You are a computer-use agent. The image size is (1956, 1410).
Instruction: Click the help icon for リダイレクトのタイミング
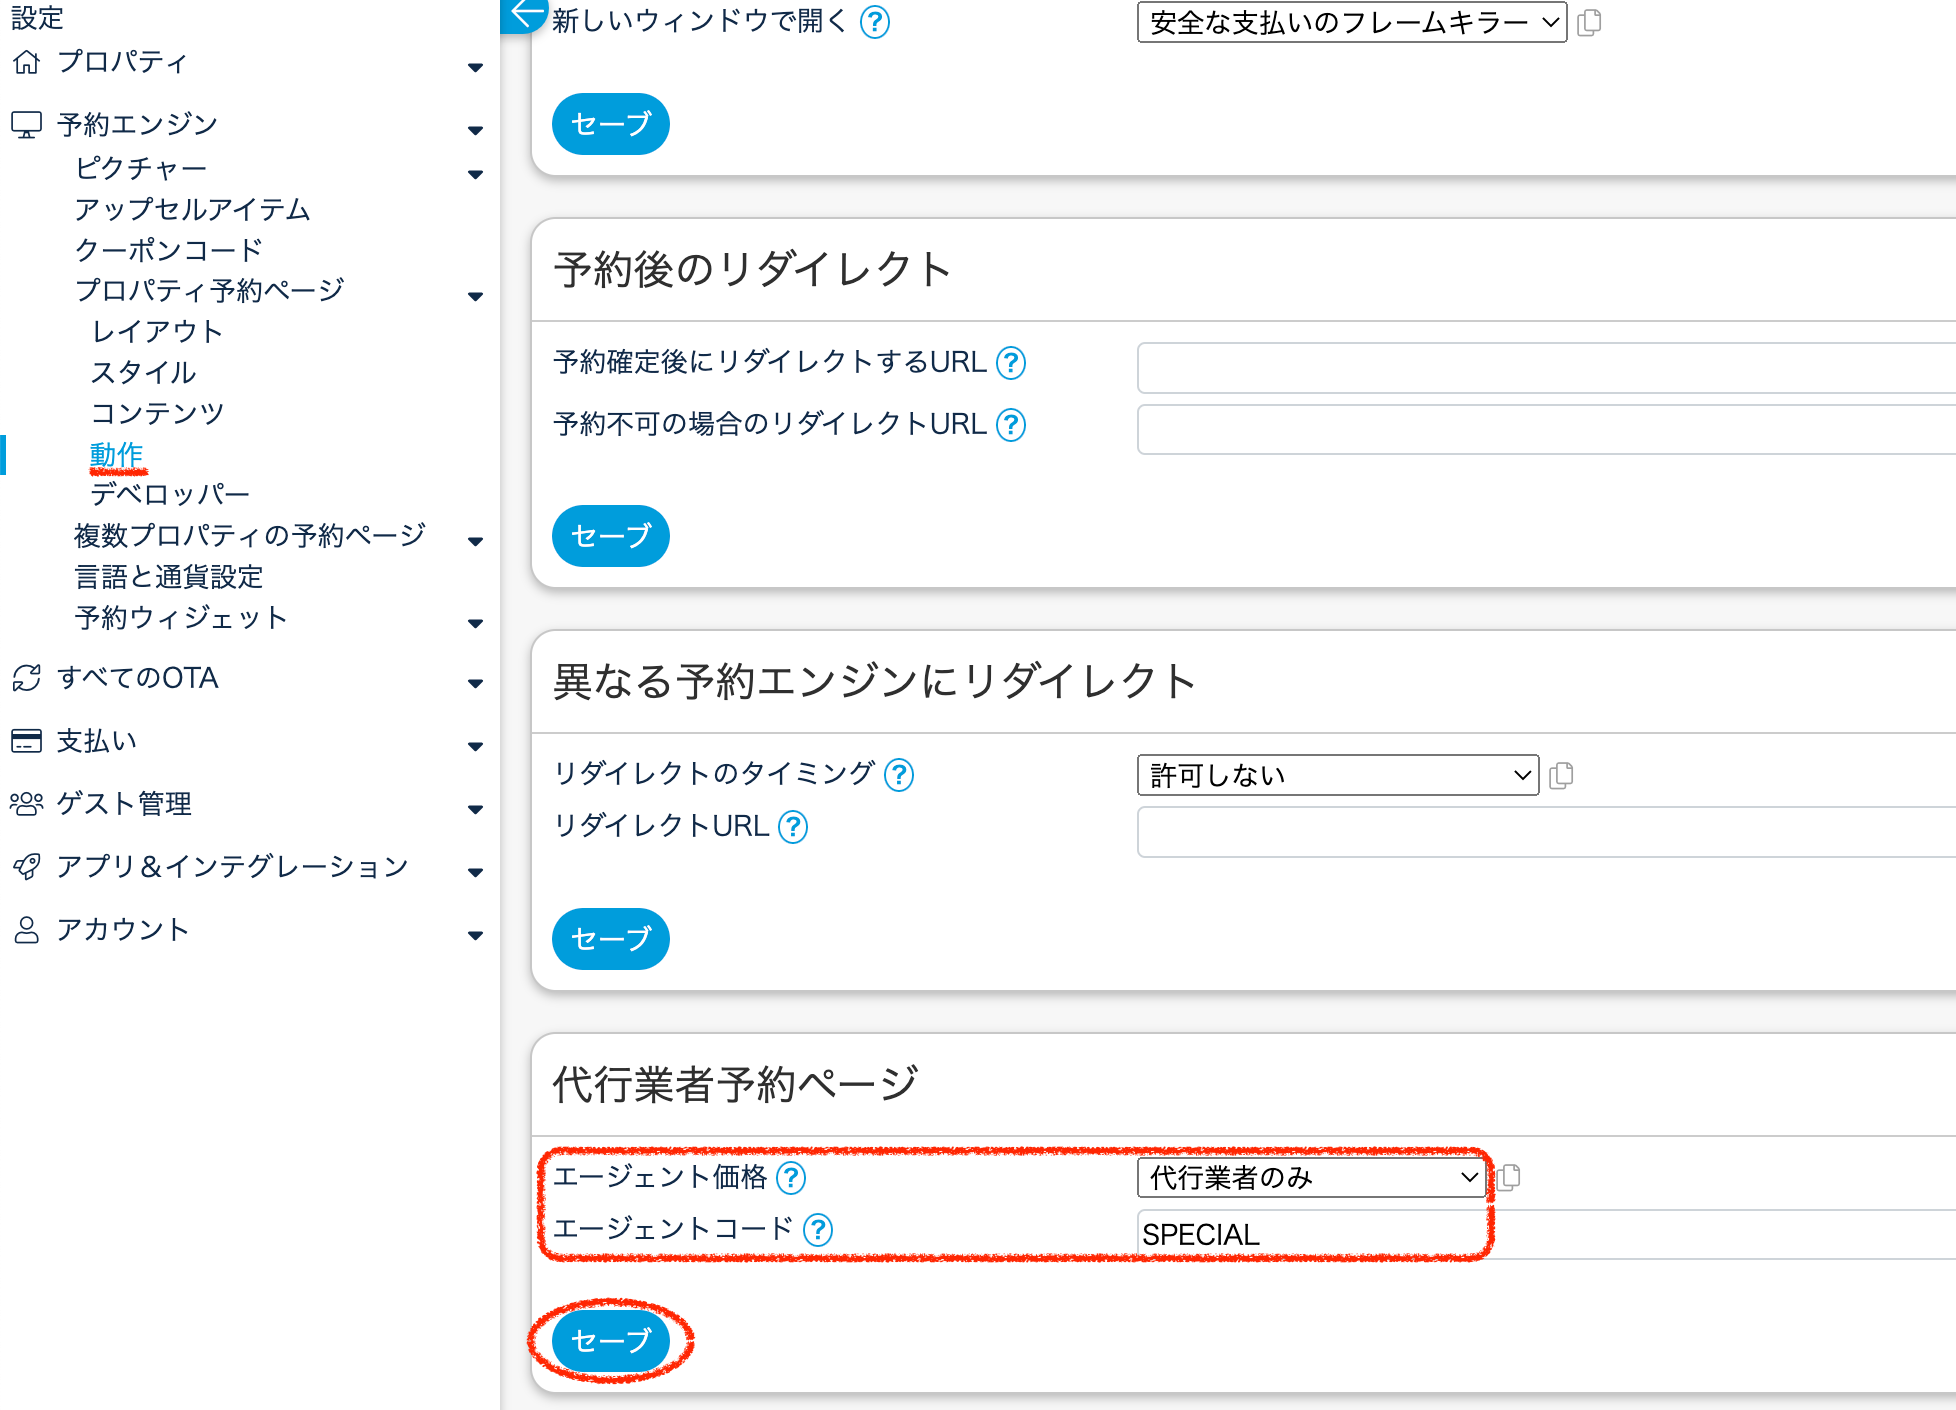coord(899,775)
